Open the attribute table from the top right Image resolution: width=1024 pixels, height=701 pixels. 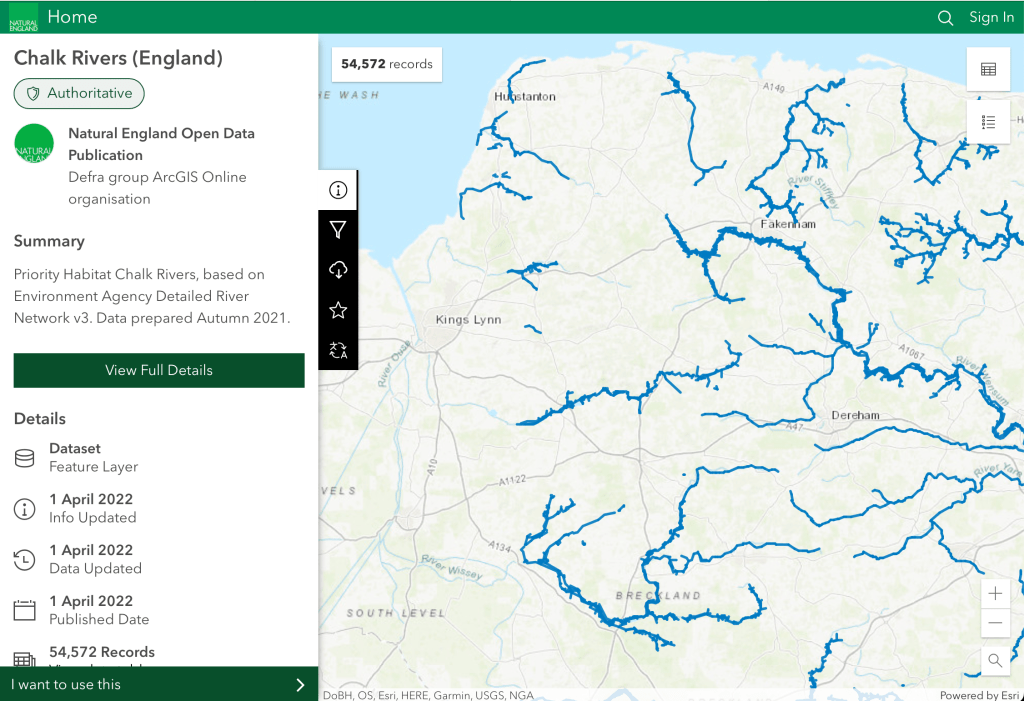[988, 68]
